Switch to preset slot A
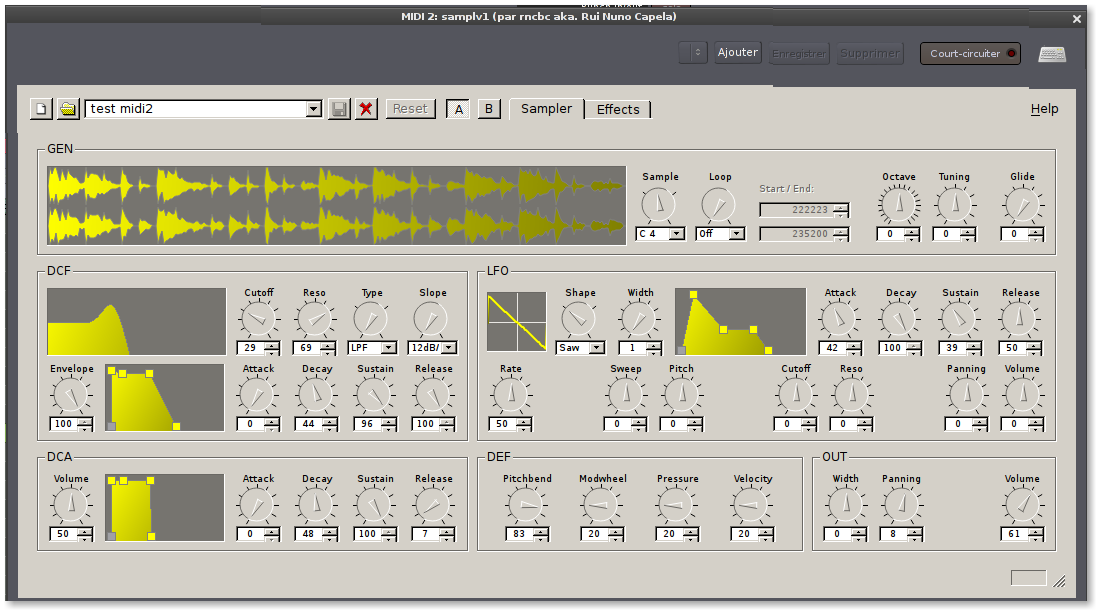This screenshot has width=1096, height=610. [459, 109]
